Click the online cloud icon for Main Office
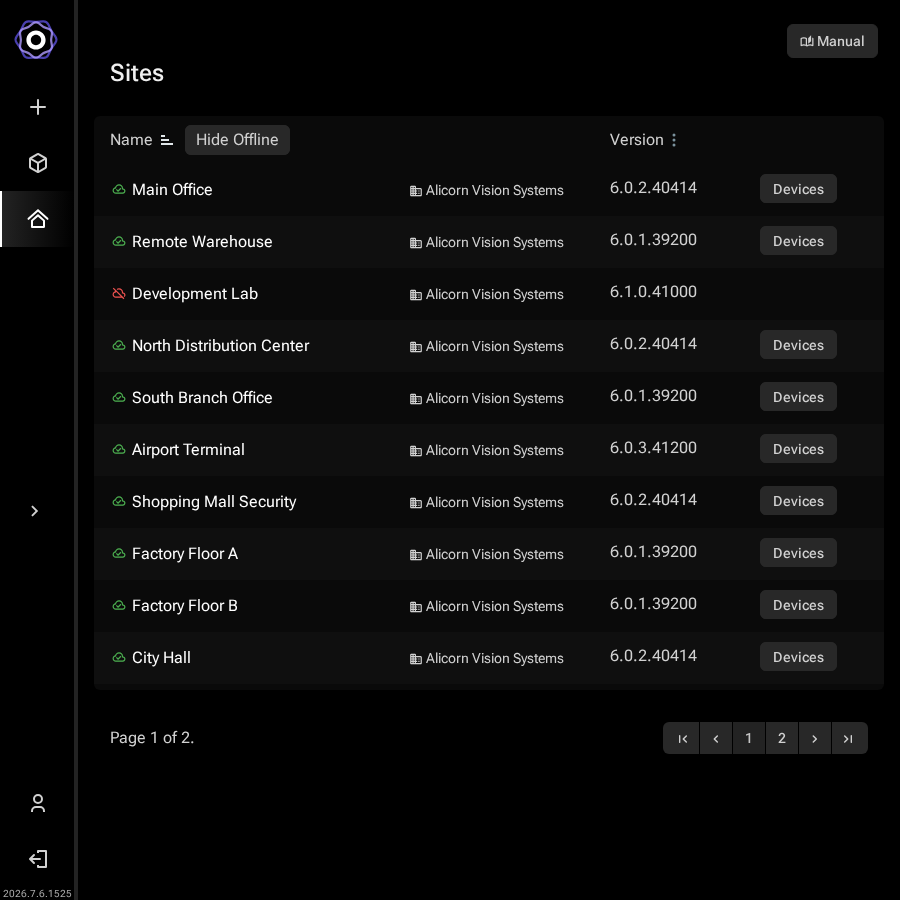900x900 pixels. point(119,189)
